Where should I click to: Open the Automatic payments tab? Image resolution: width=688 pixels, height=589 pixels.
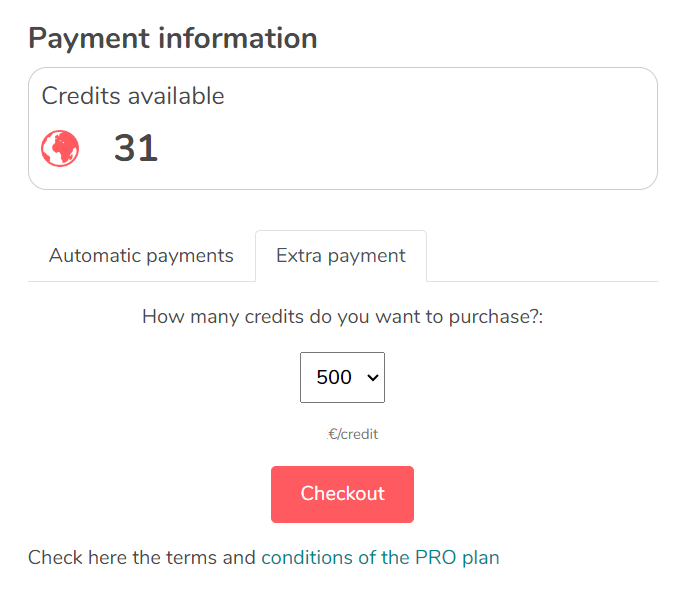[x=141, y=256]
